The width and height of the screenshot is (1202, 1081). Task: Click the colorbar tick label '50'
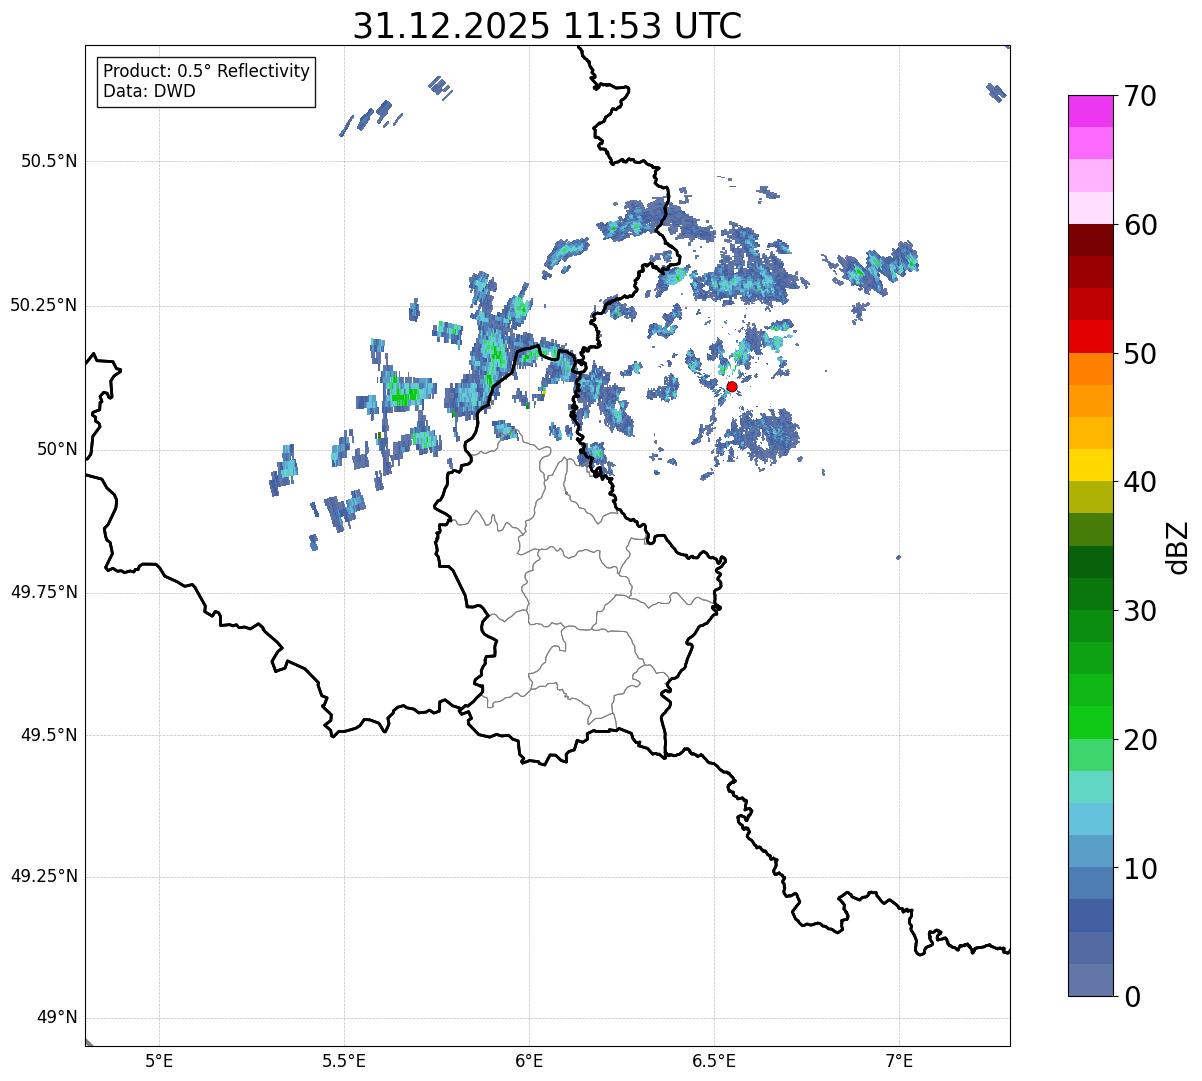(x=1140, y=354)
